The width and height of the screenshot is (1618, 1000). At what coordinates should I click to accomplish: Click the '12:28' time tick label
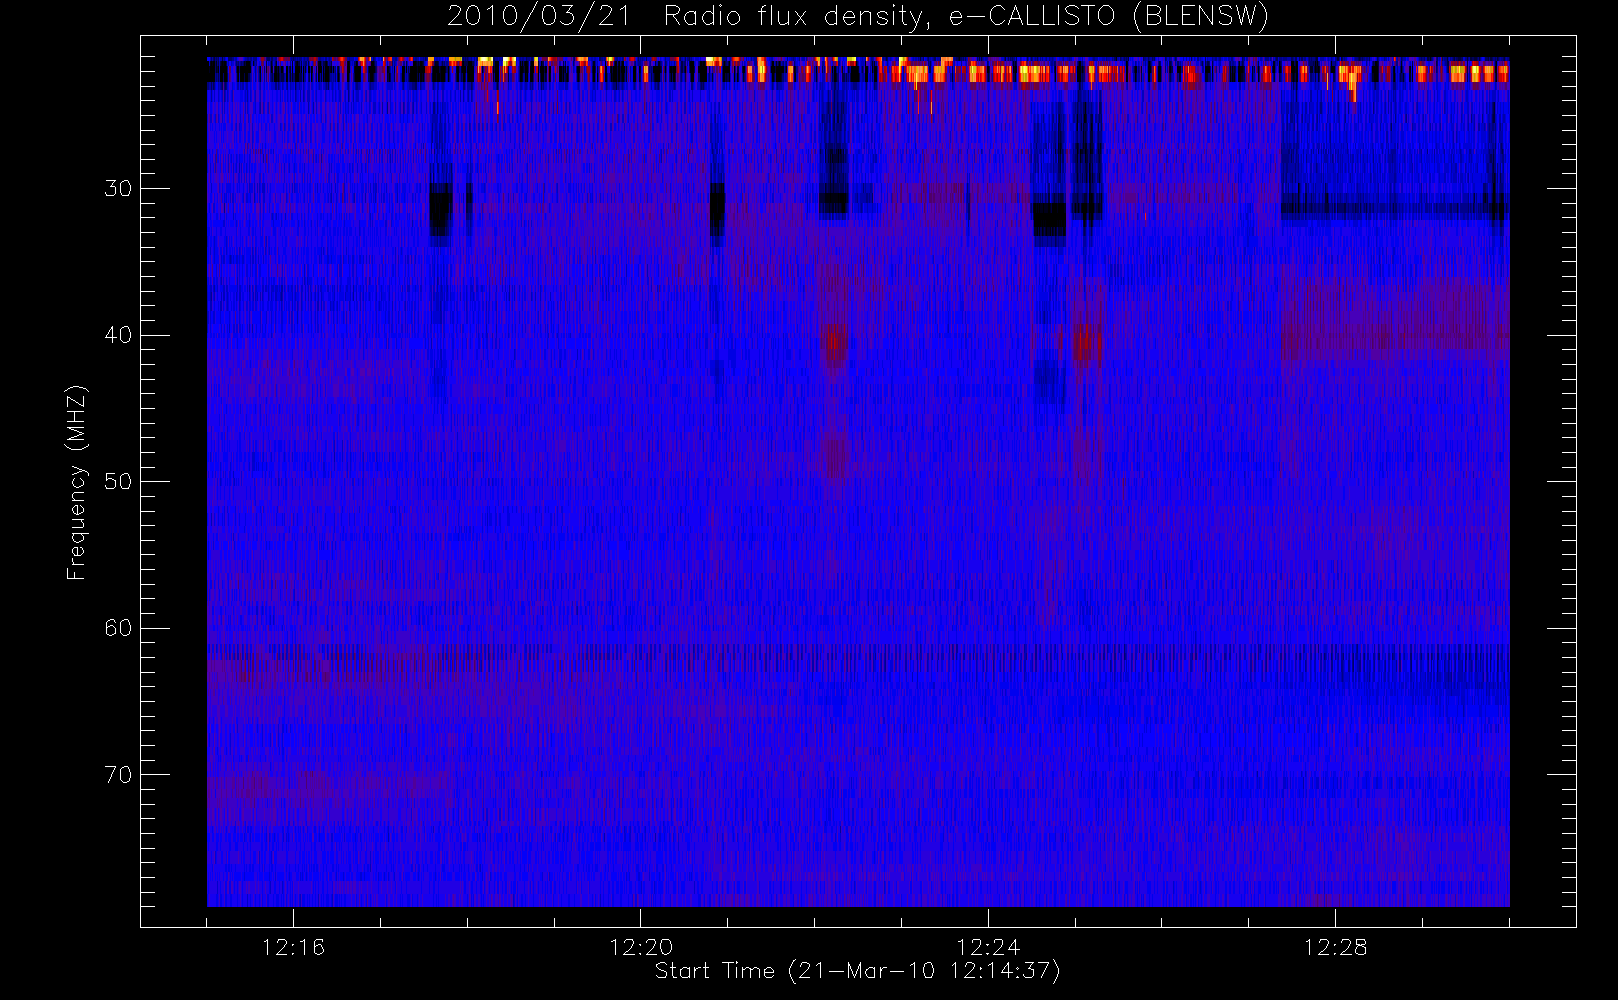coord(1335,947)
